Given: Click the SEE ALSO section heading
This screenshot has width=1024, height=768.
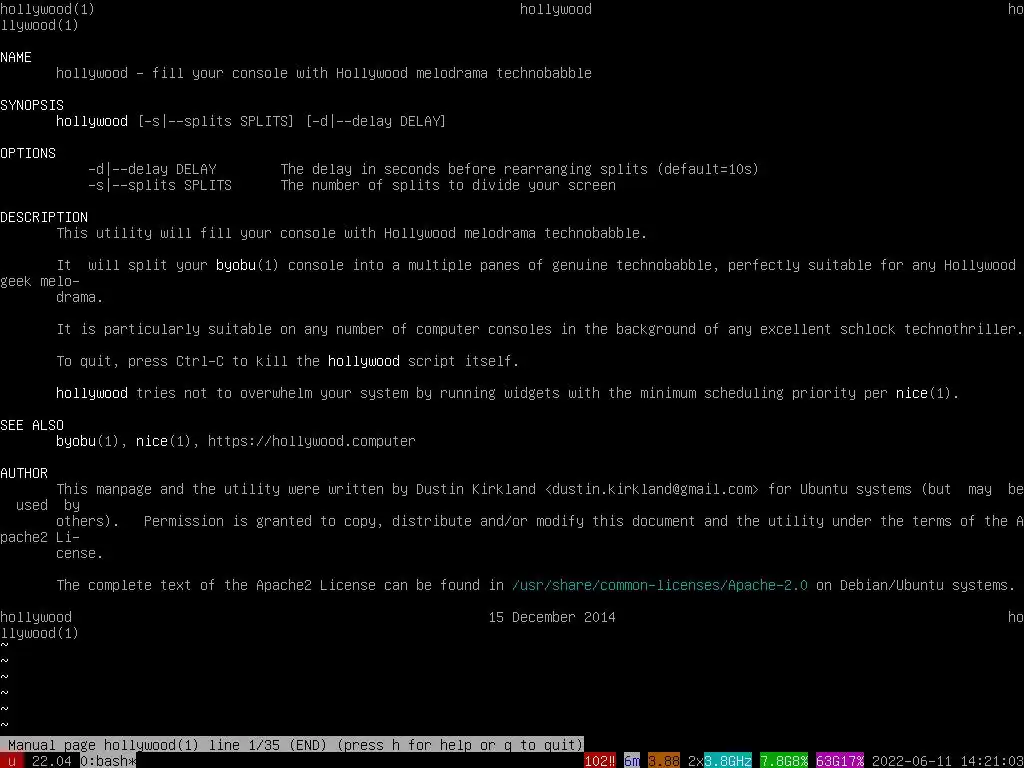Looking at the screenshot, I should (x=32, y=424).
